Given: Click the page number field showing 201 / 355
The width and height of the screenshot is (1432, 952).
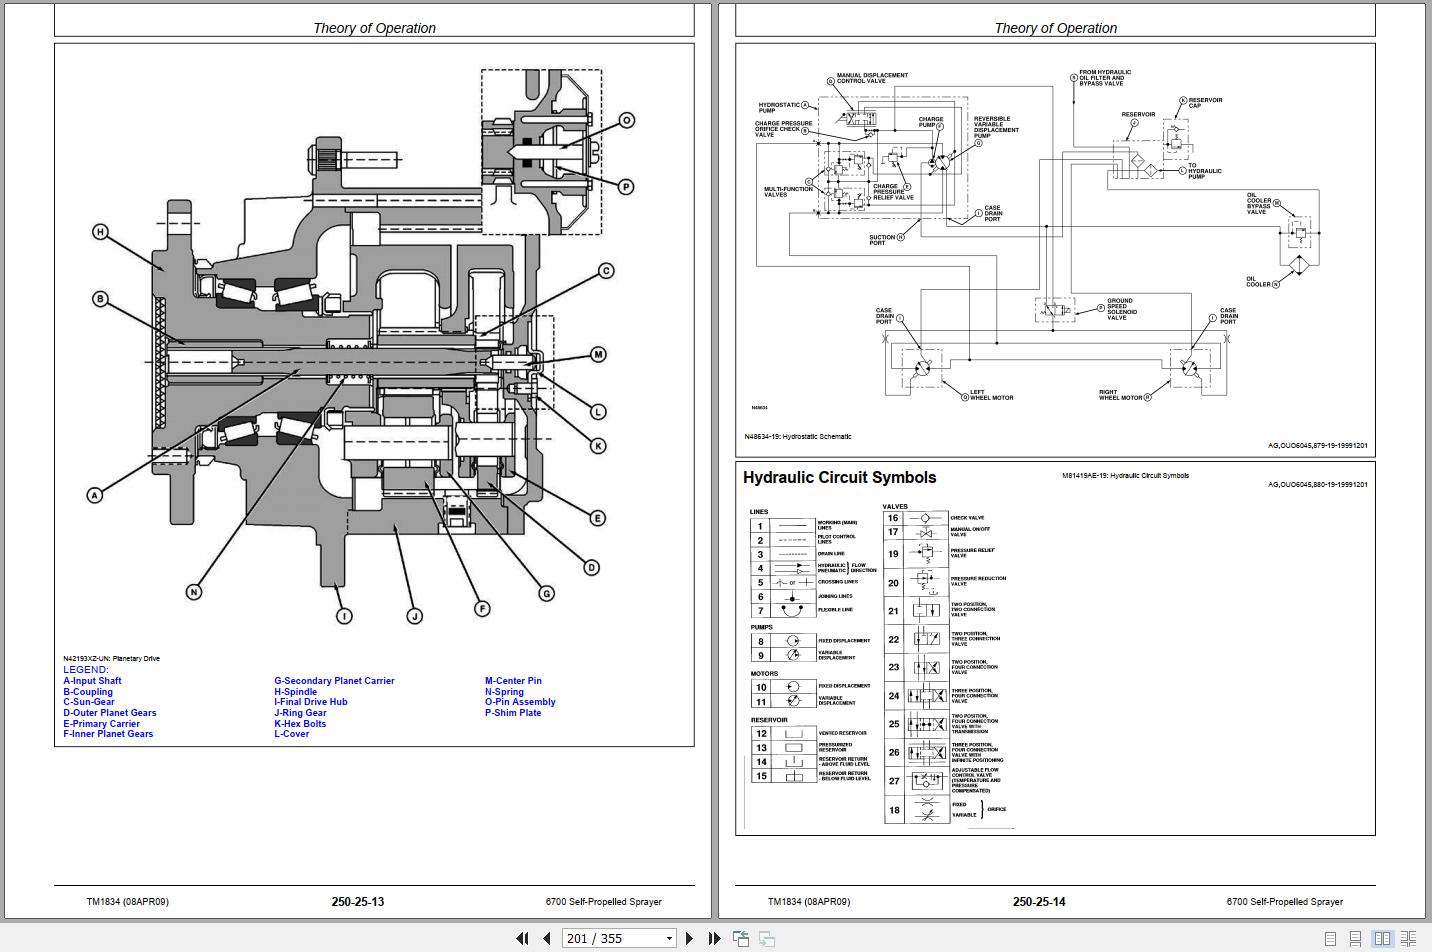Looking at the screenshot, I should coord(610,938).
